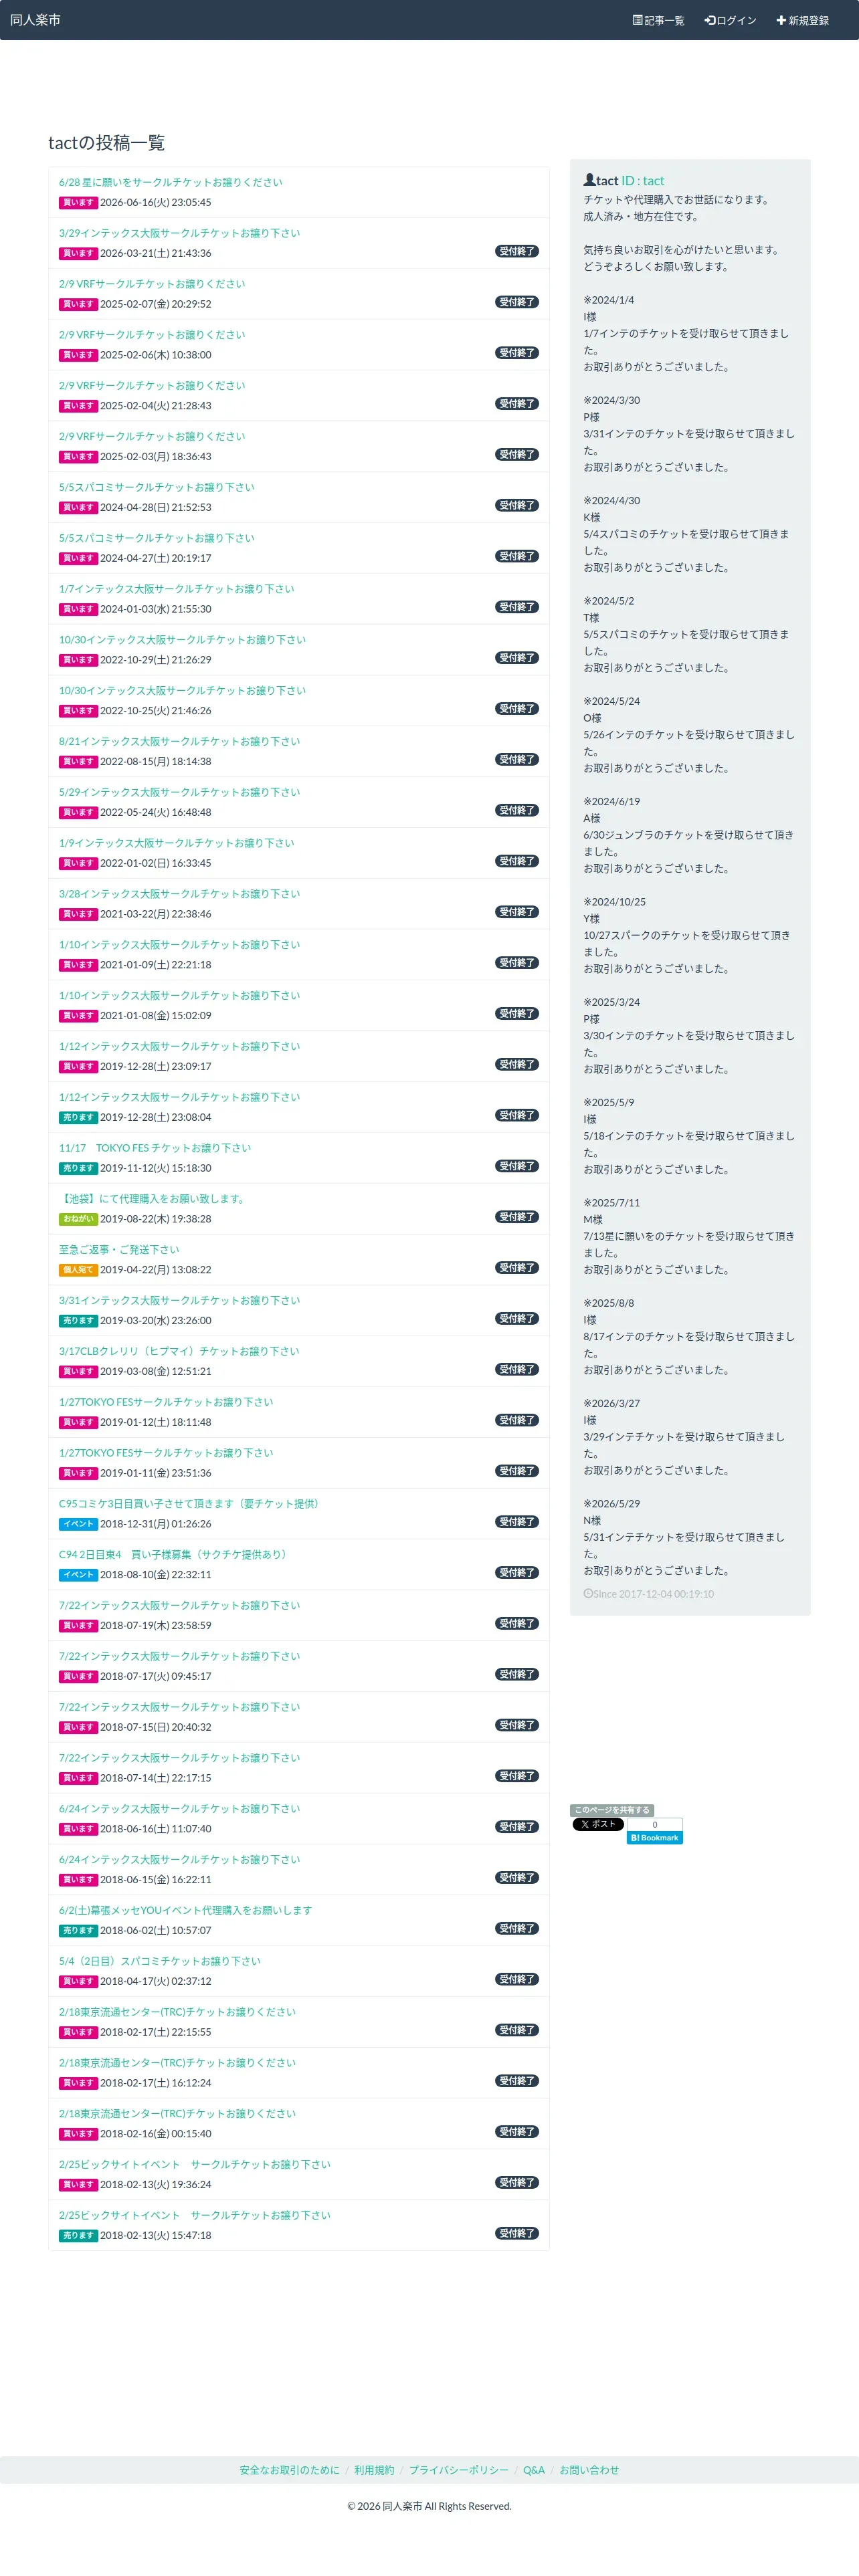Click おねがい tag on 池袋 post

[x=78, y=1219]
